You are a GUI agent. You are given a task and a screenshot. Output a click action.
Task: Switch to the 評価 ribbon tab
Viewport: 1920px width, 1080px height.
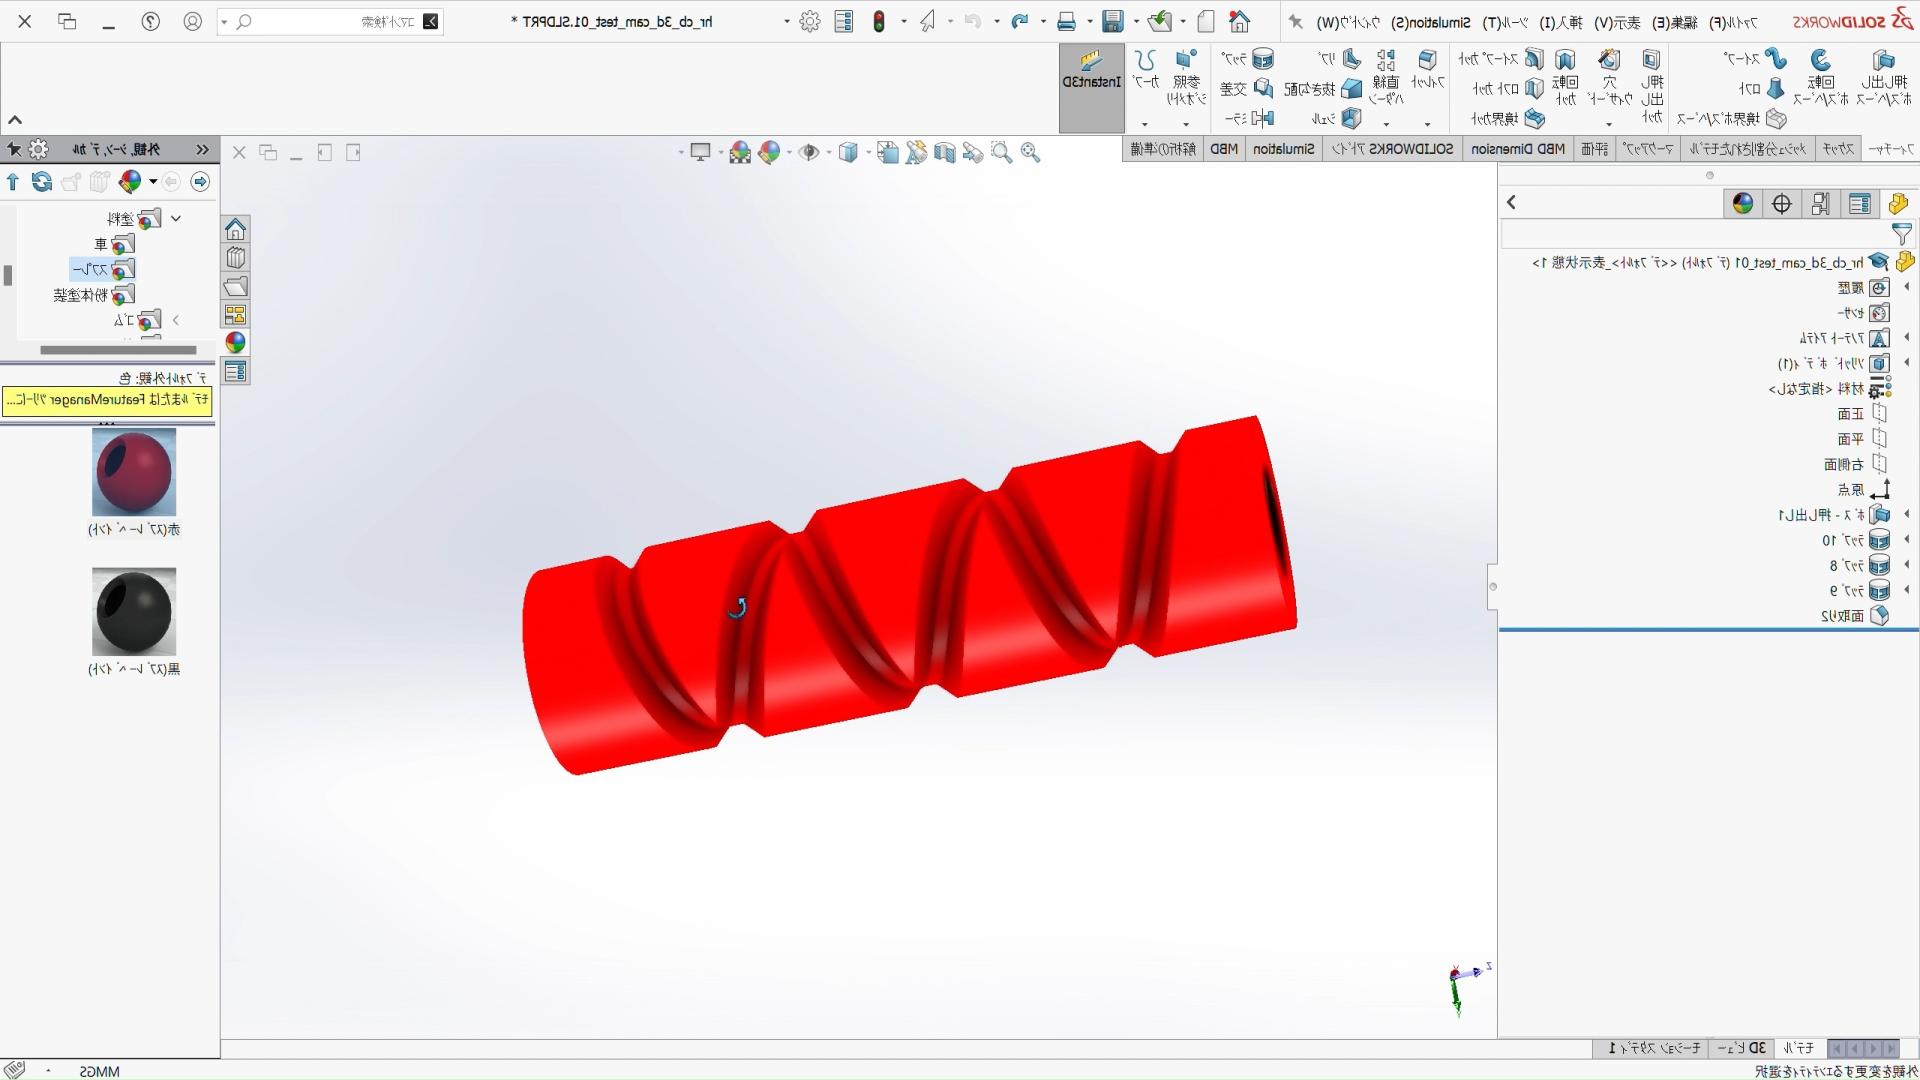[x=1594, y=149]
